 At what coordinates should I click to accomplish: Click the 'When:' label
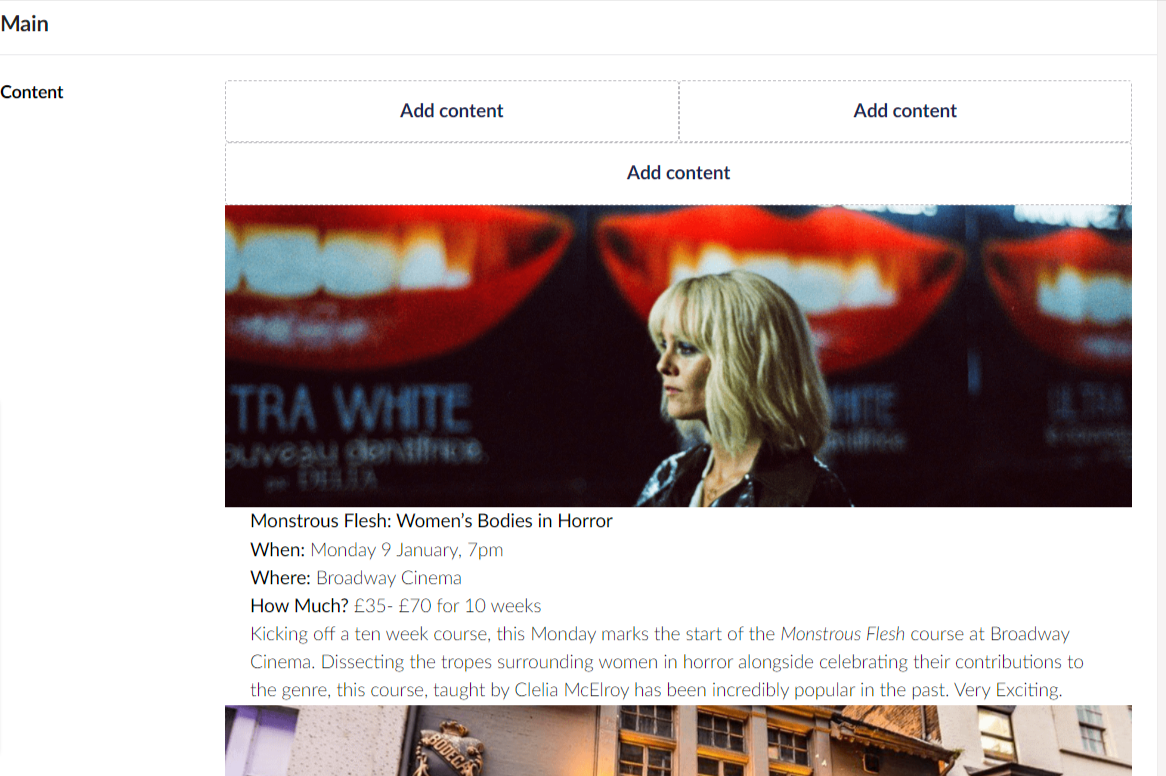pyautogui.click(x=277, y=550)
